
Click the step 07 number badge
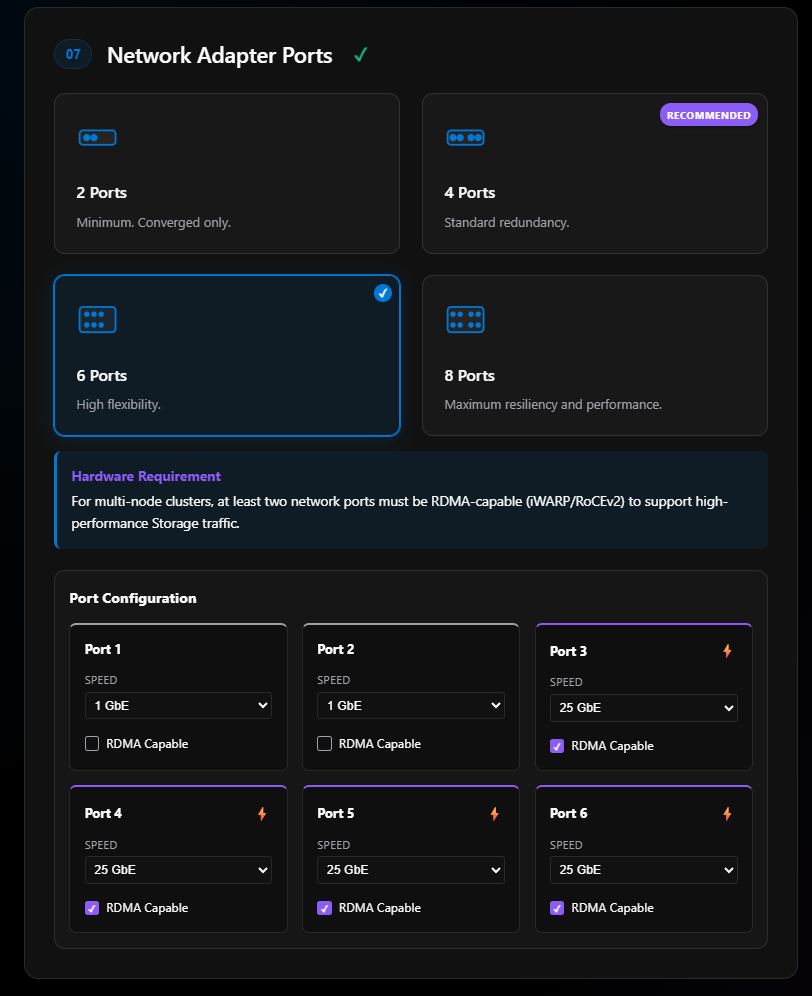[x=73, y=54]
